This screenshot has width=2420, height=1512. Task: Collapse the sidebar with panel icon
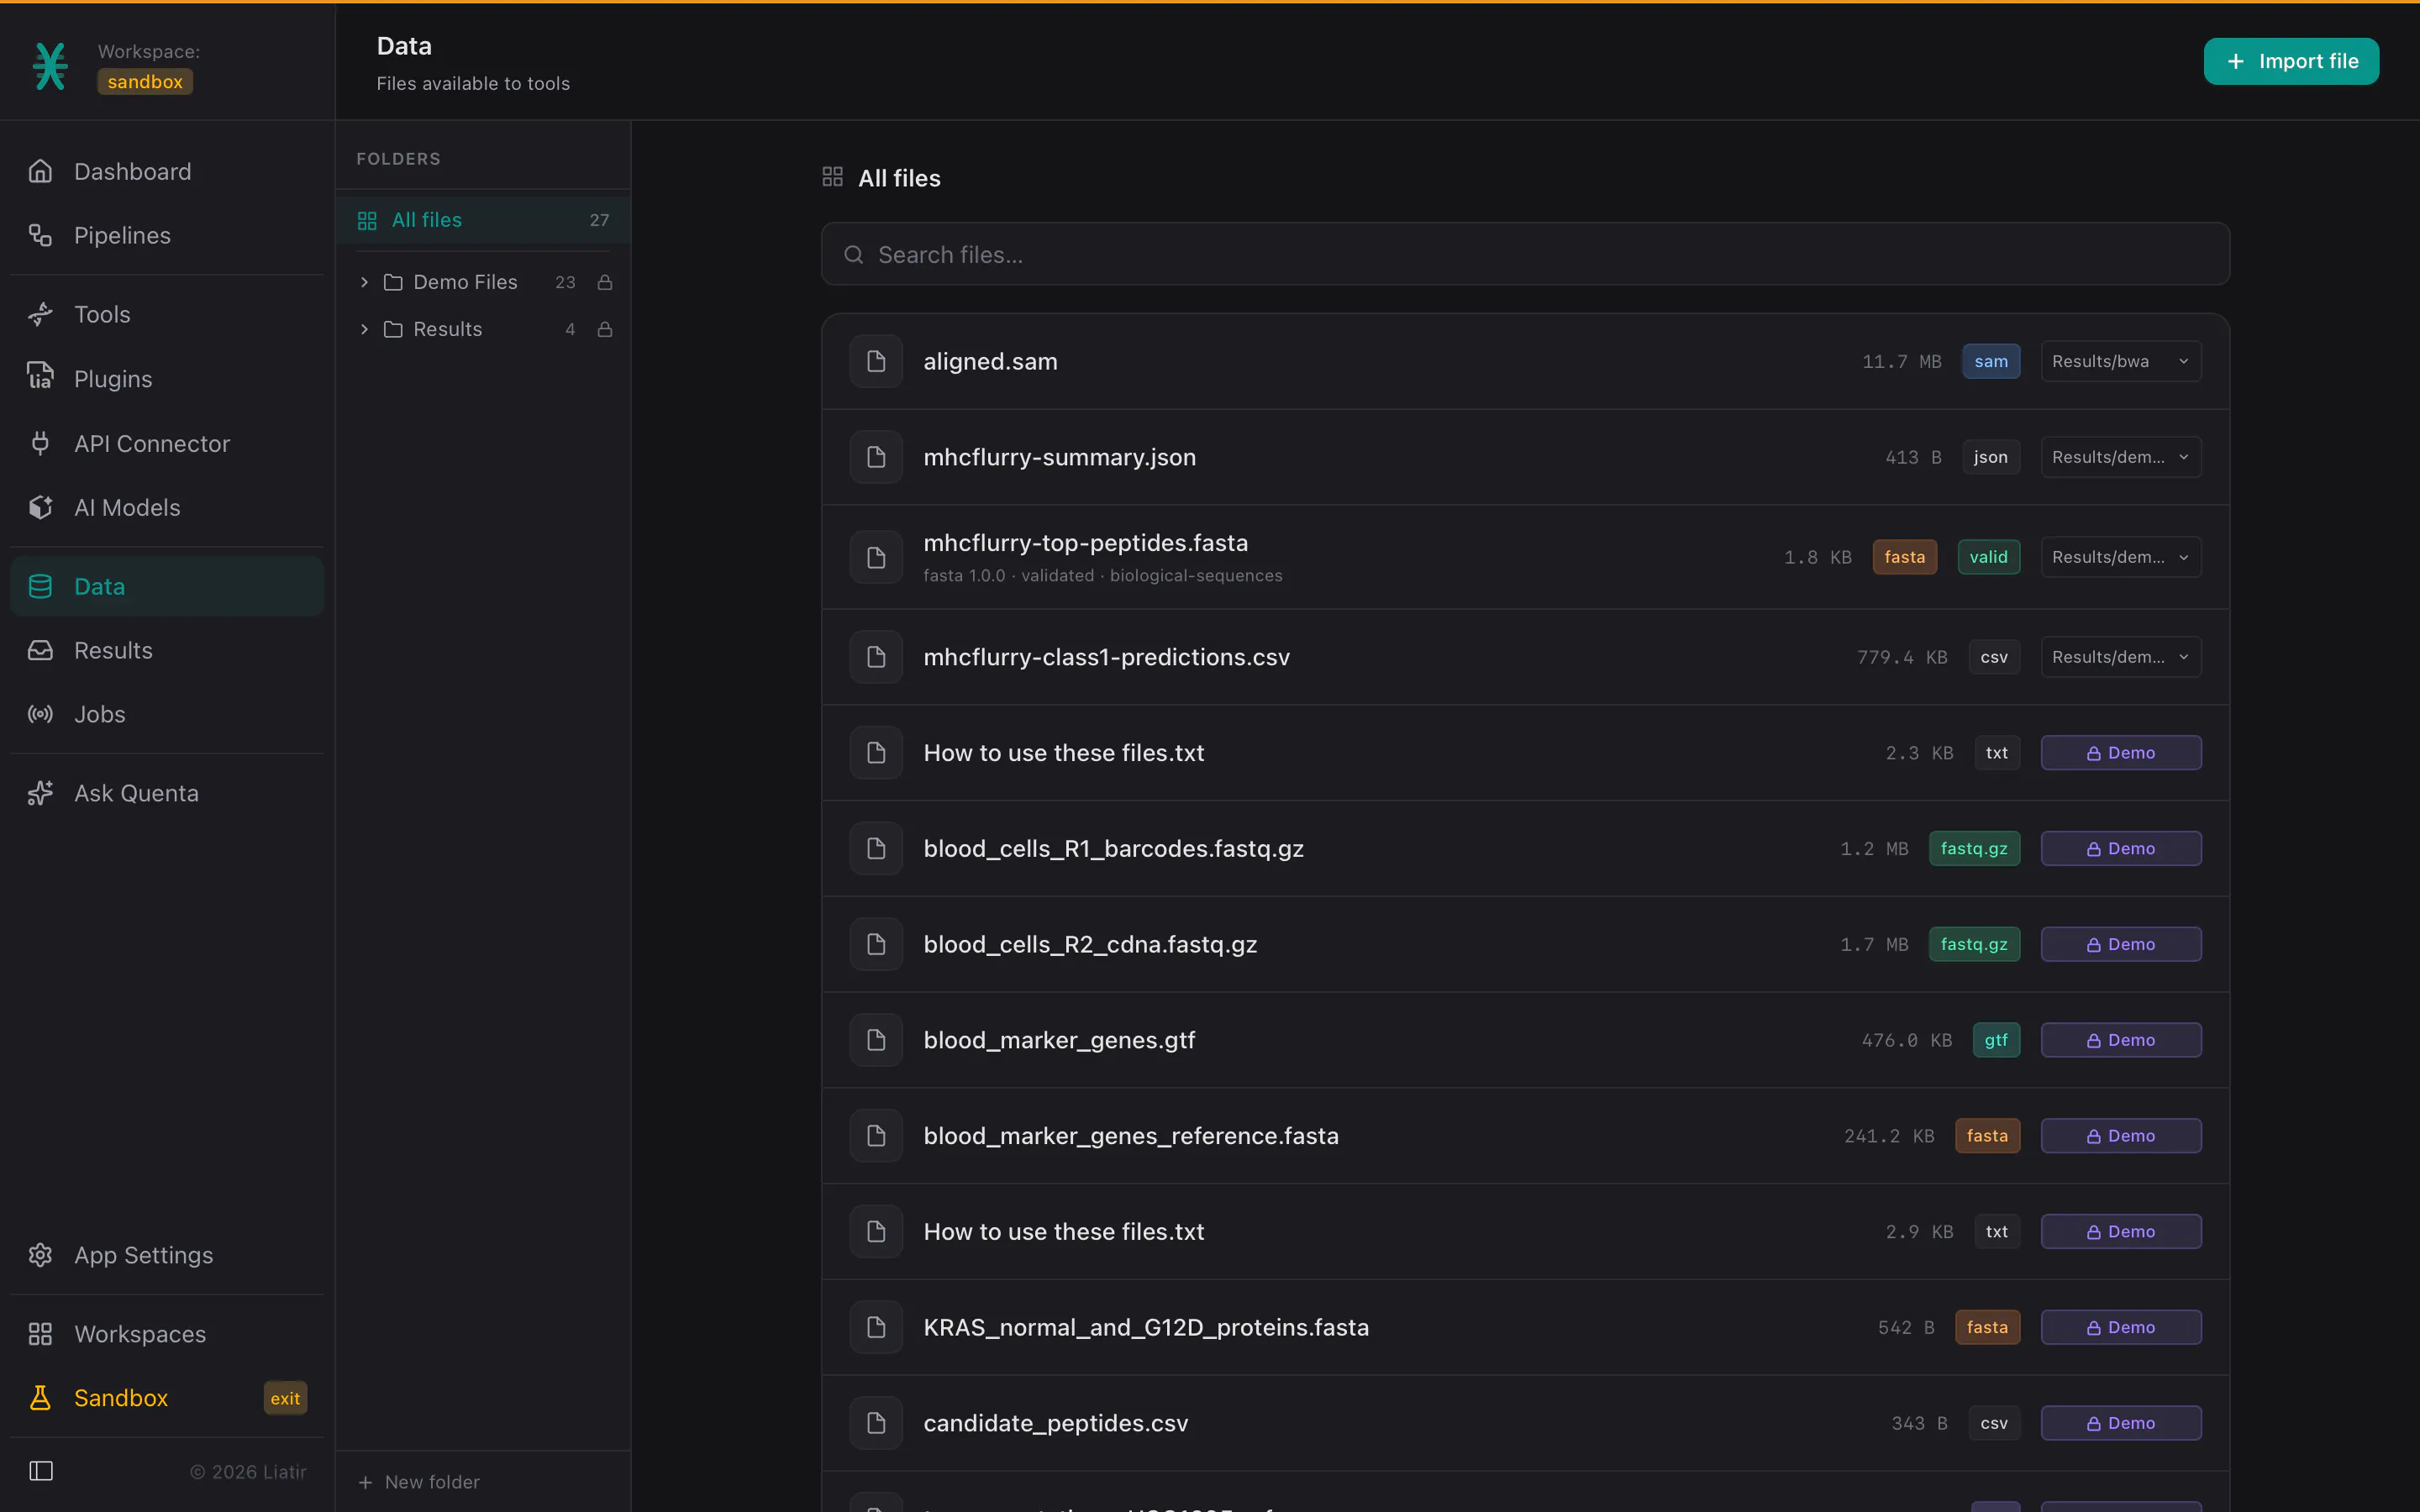tap(41, 1470)
